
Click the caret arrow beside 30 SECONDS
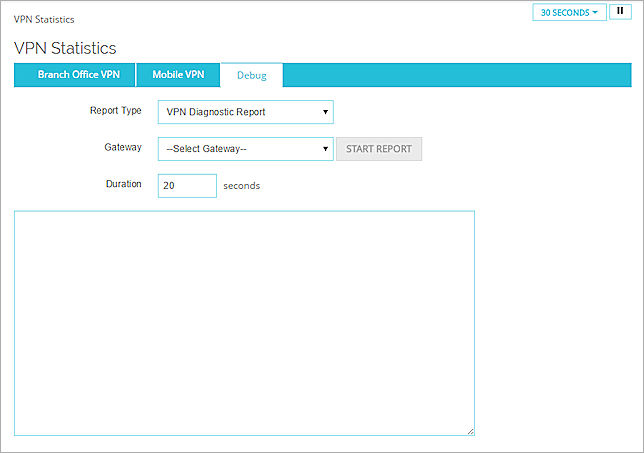click(595, 13)
